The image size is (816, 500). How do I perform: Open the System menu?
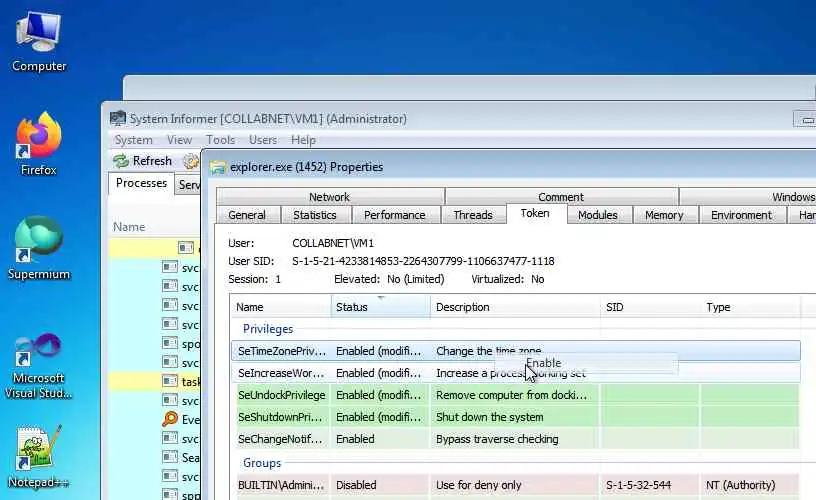point(134,140)
